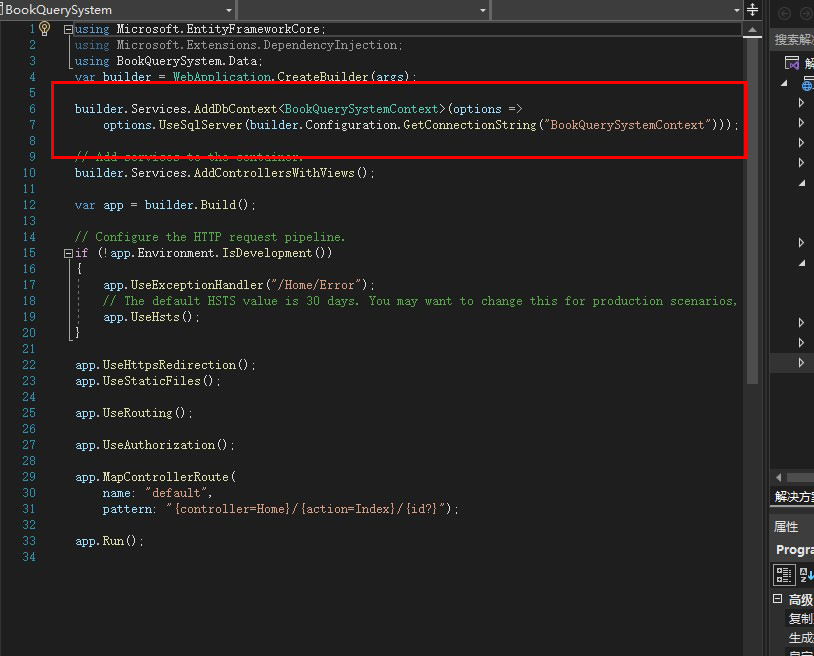Click the Configure the HTTP request pipeline comment
814x656 pixels.
click(210, 237)
